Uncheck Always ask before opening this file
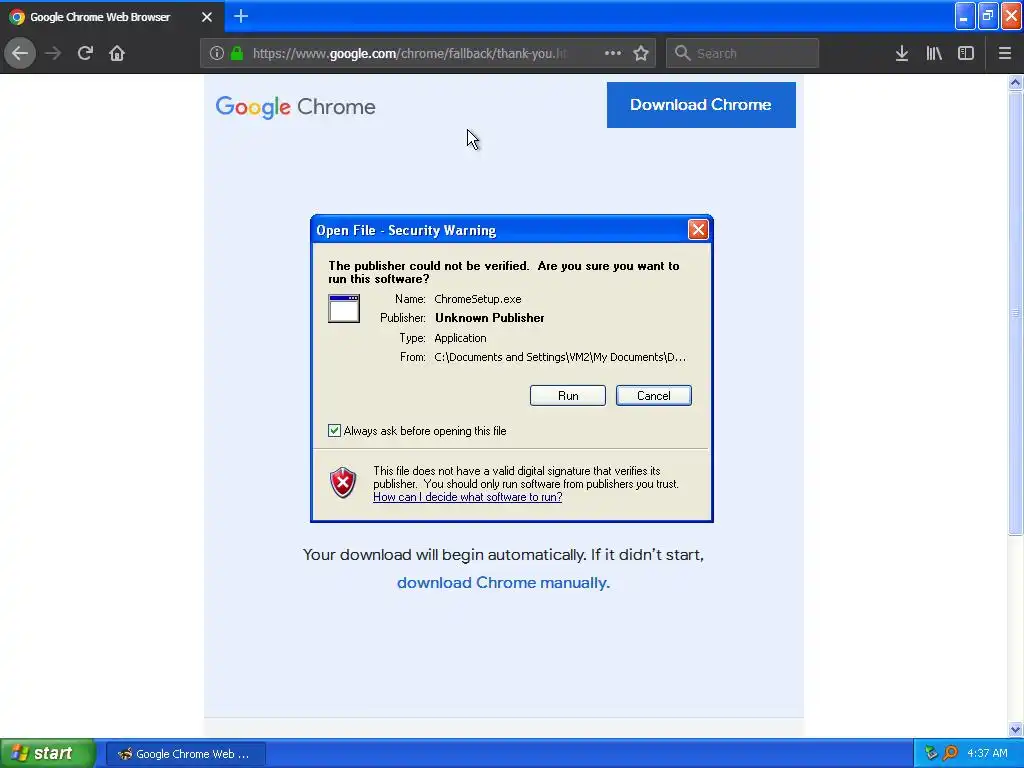This screenshot has width=1024, height=768. [x=334, y=430]
